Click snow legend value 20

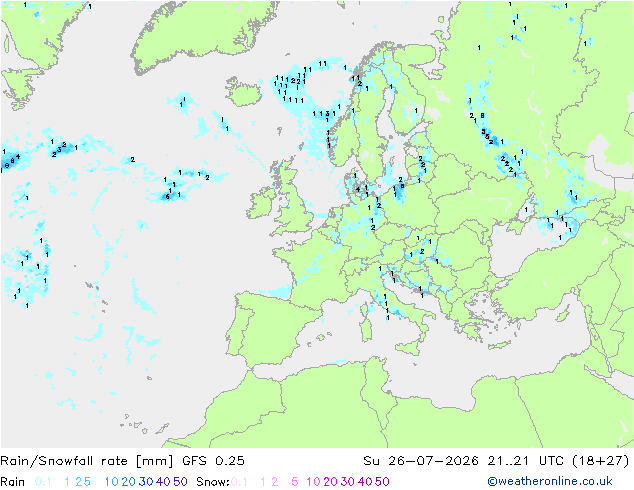click(x=330, y=482)
